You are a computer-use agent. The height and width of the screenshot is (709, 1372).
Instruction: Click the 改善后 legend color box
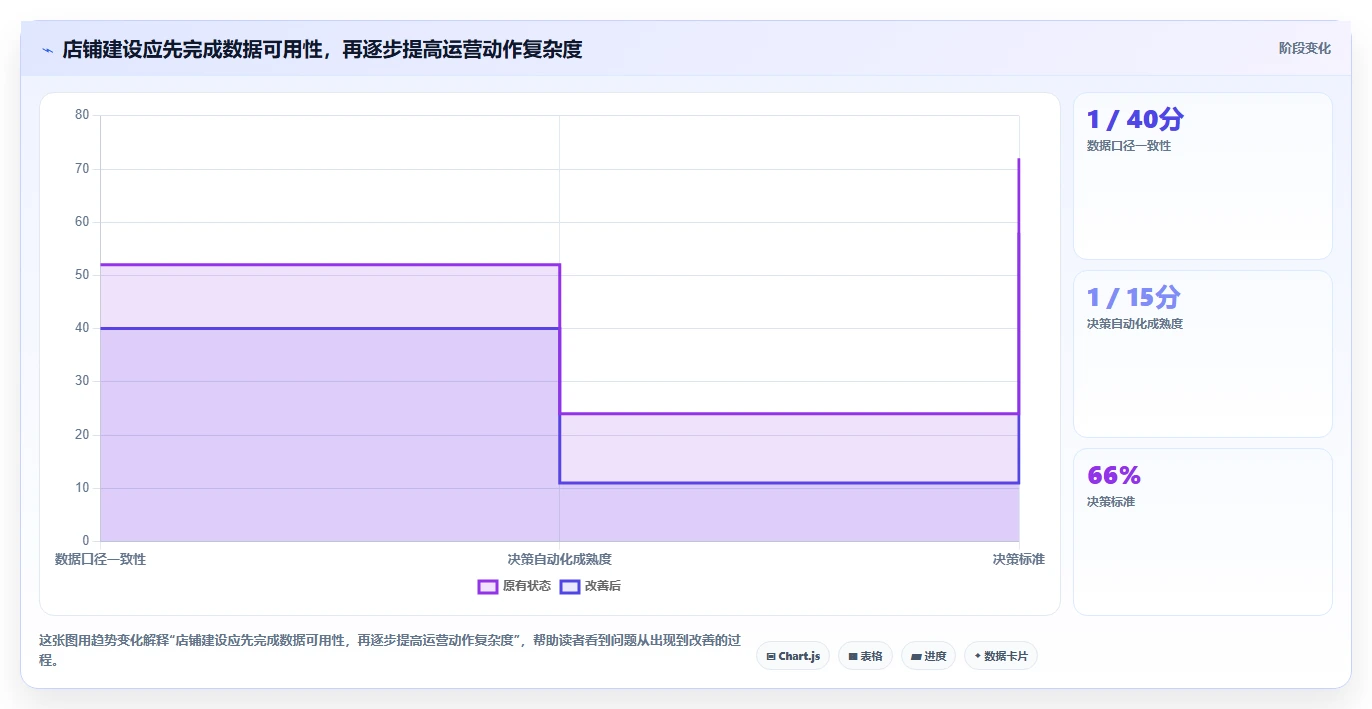(570, 586)
